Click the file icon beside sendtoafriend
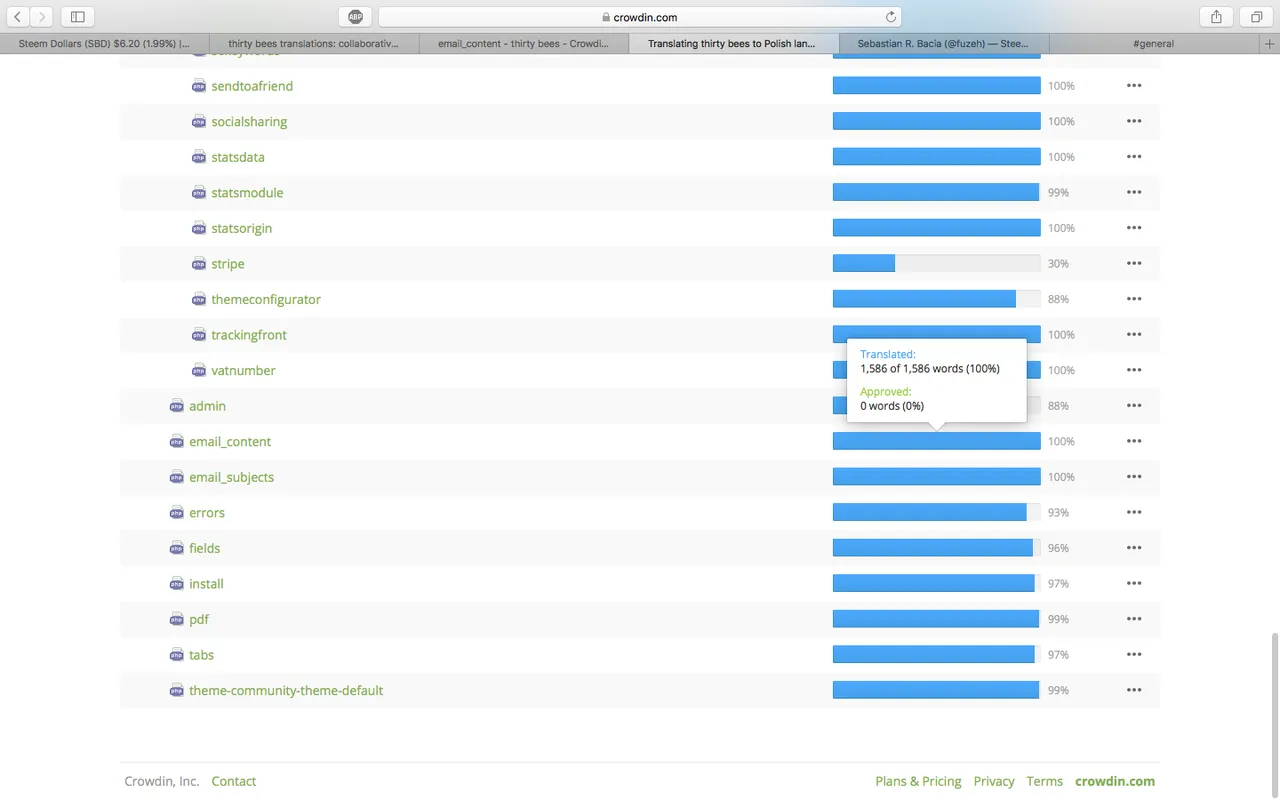The width and height of the screenshot is (1280, 800). coord(198,86)
